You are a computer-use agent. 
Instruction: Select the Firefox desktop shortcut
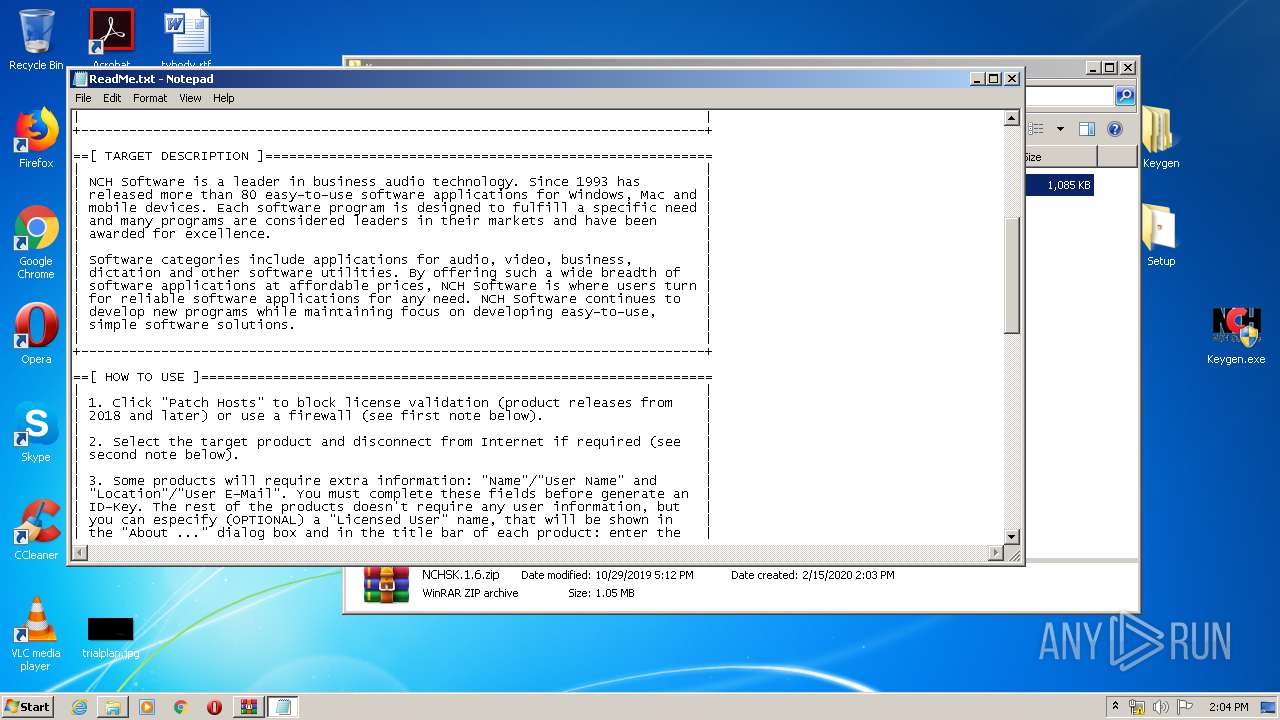36,138
